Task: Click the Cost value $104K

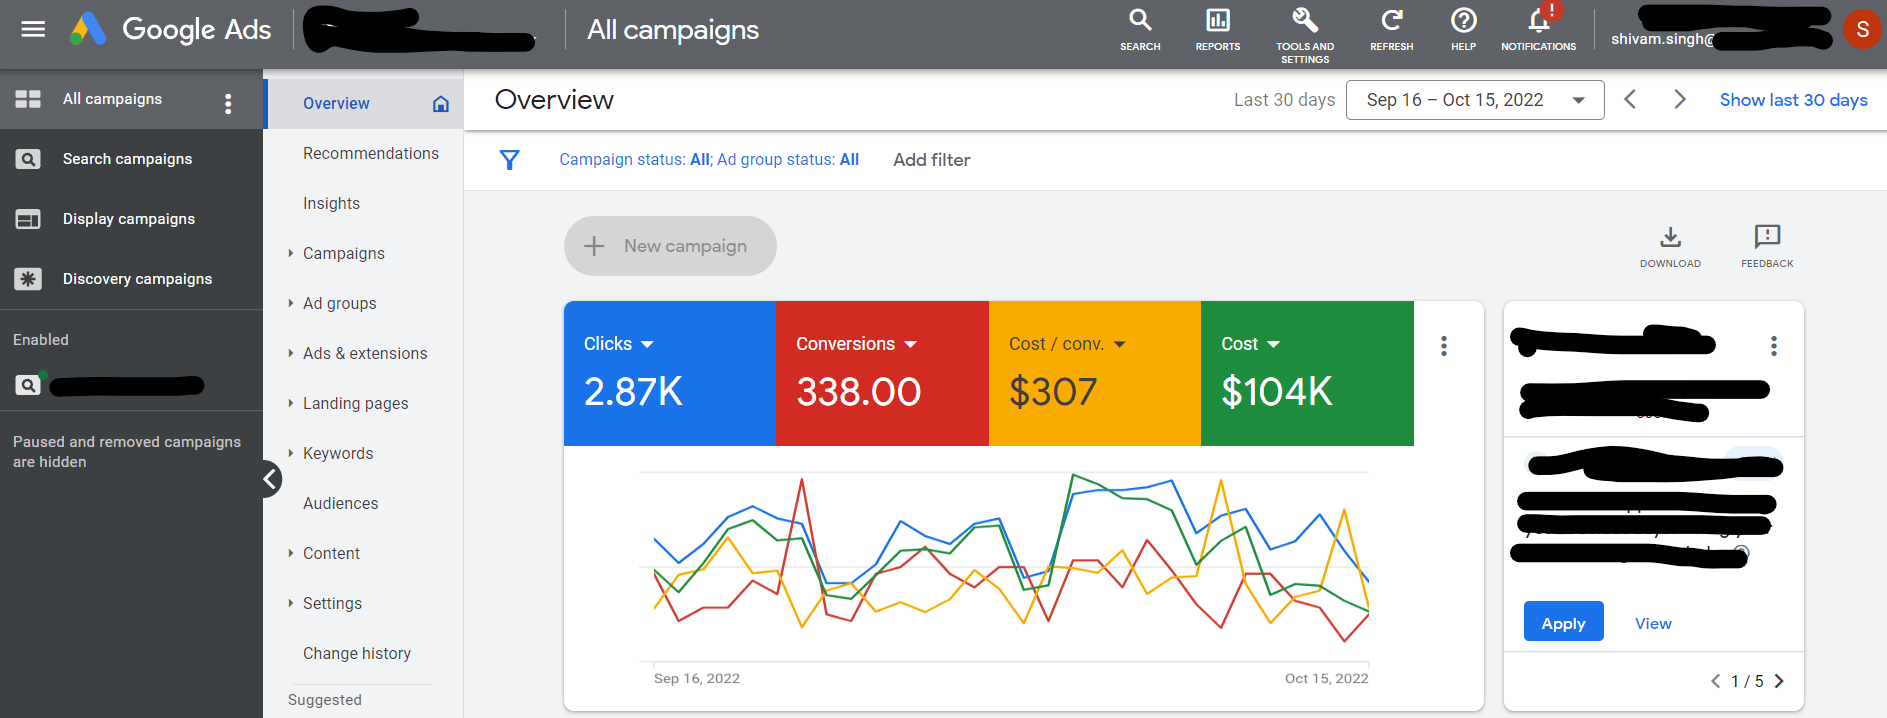Action: coord(1277,392)
